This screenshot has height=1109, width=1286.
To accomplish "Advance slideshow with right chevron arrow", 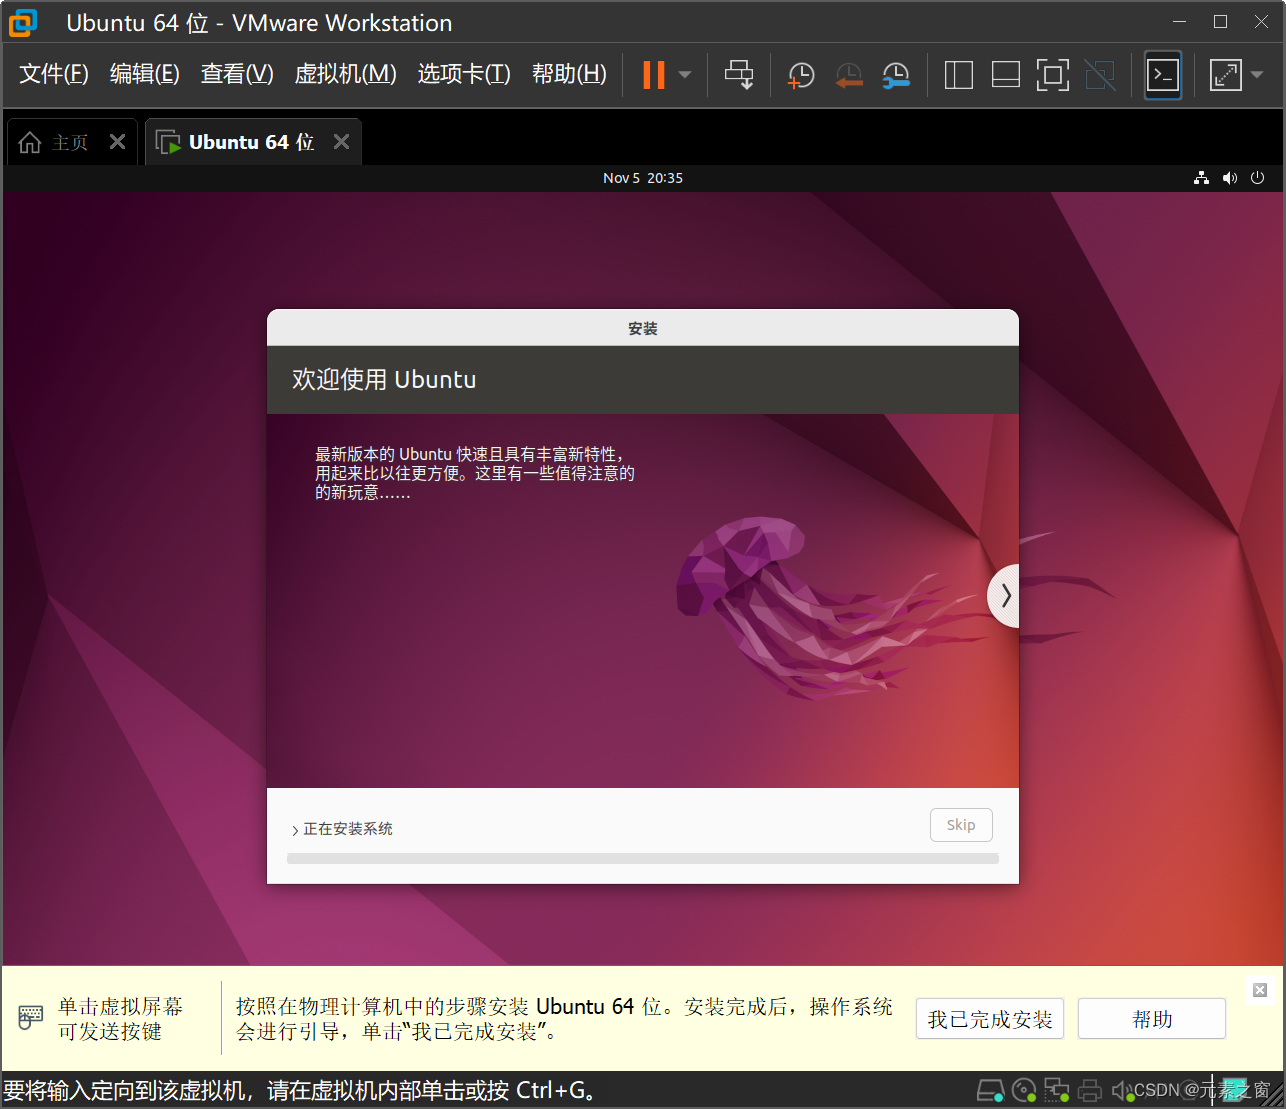I will (x=1004, y=596).
